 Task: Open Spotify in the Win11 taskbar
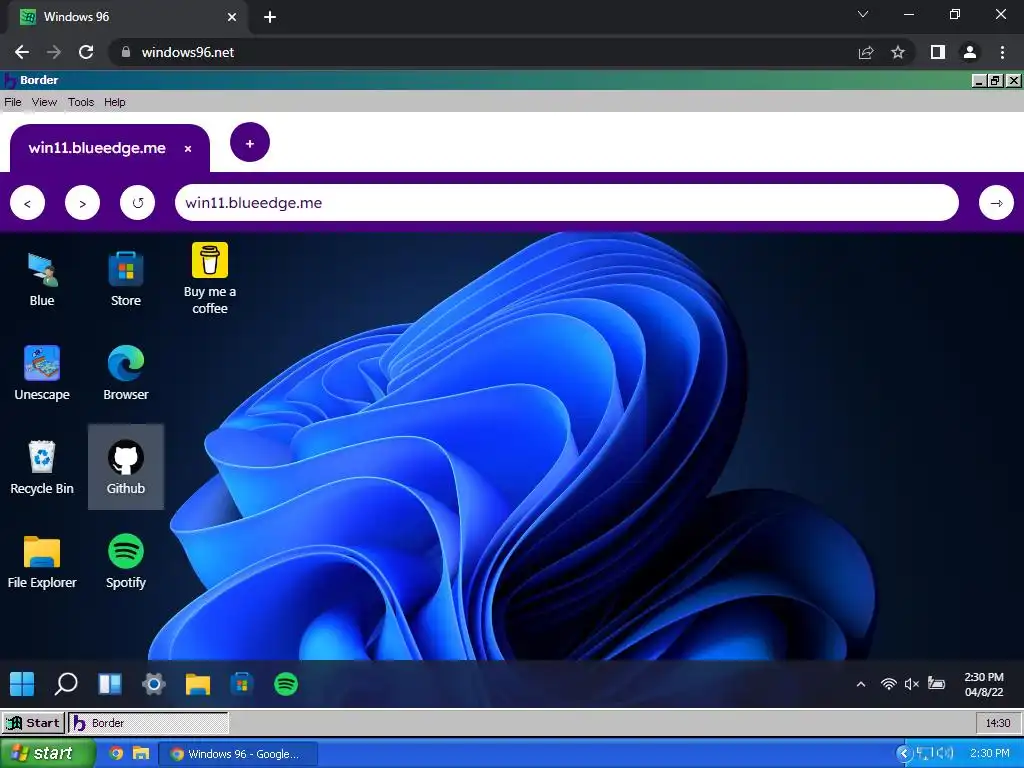point(285,684)
